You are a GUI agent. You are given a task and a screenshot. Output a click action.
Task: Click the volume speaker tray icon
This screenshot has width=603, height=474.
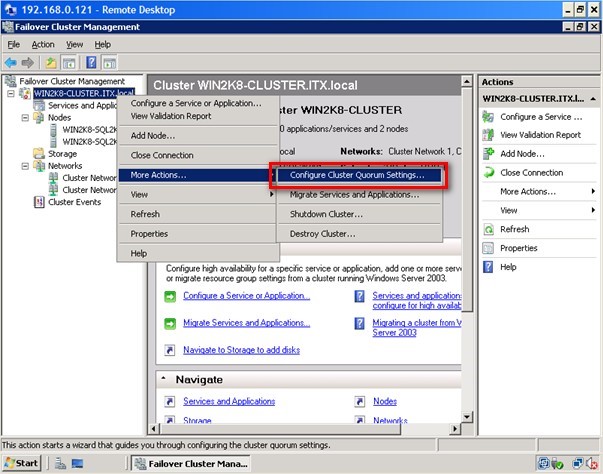click(592, 464)
